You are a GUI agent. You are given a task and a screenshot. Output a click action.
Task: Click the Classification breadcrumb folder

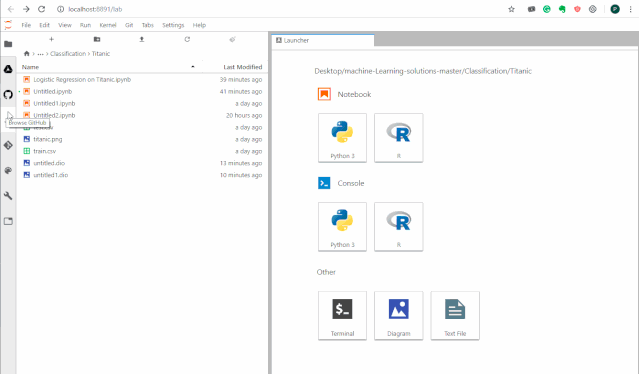coord(68,53)
